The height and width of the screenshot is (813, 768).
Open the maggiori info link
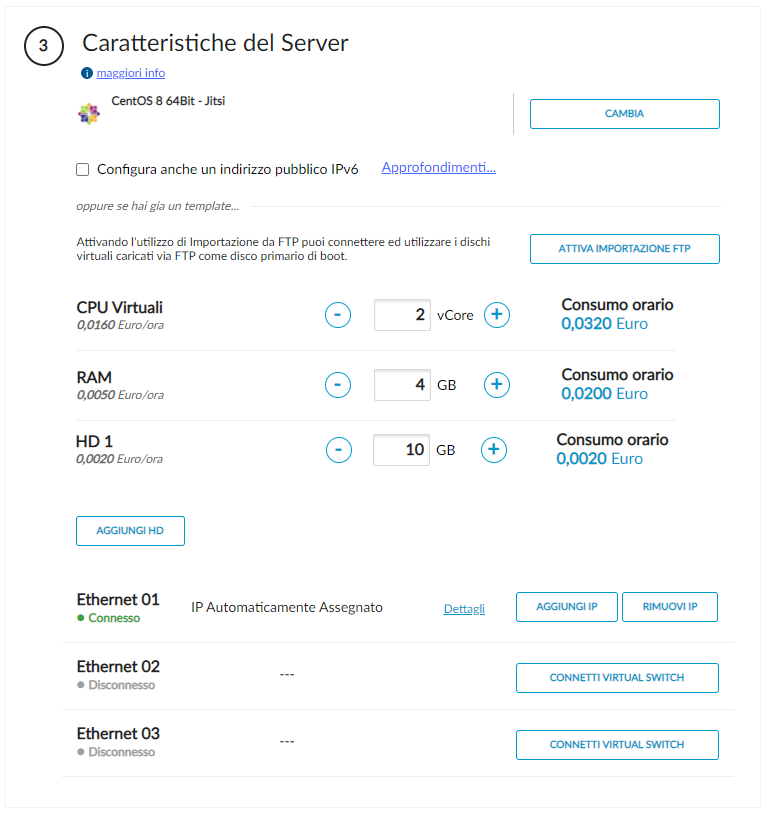131,73
